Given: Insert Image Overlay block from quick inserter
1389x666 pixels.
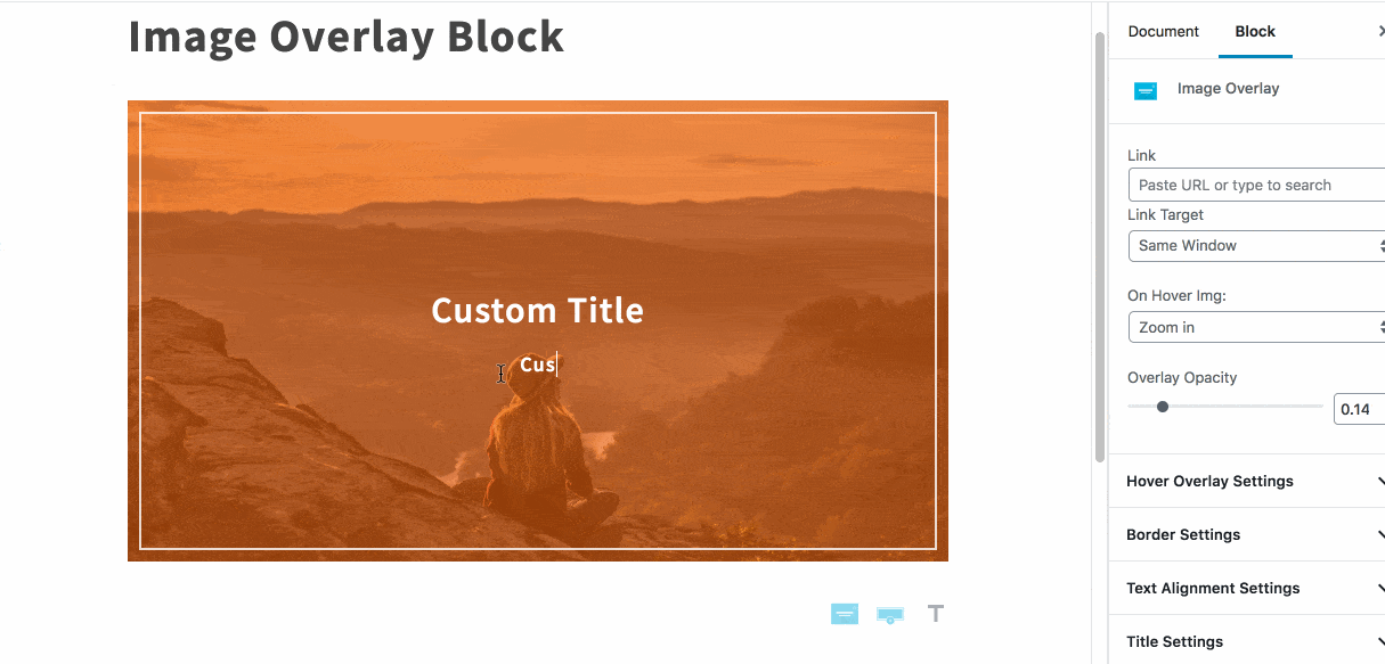Looking at the screenshot, I should [844, 614].
